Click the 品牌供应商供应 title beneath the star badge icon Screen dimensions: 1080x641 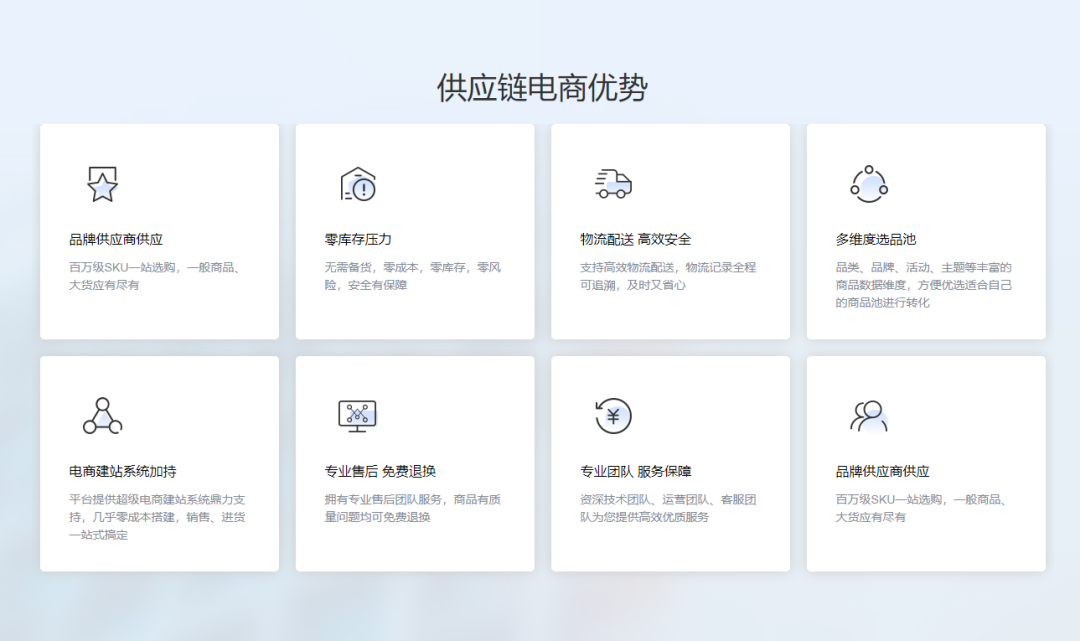116,240
